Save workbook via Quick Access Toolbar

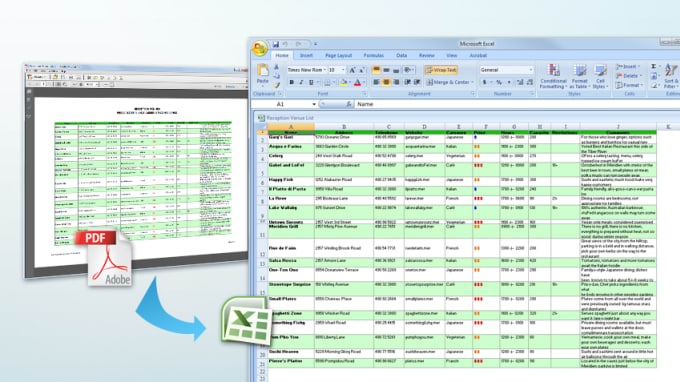[x=275, y=44]
